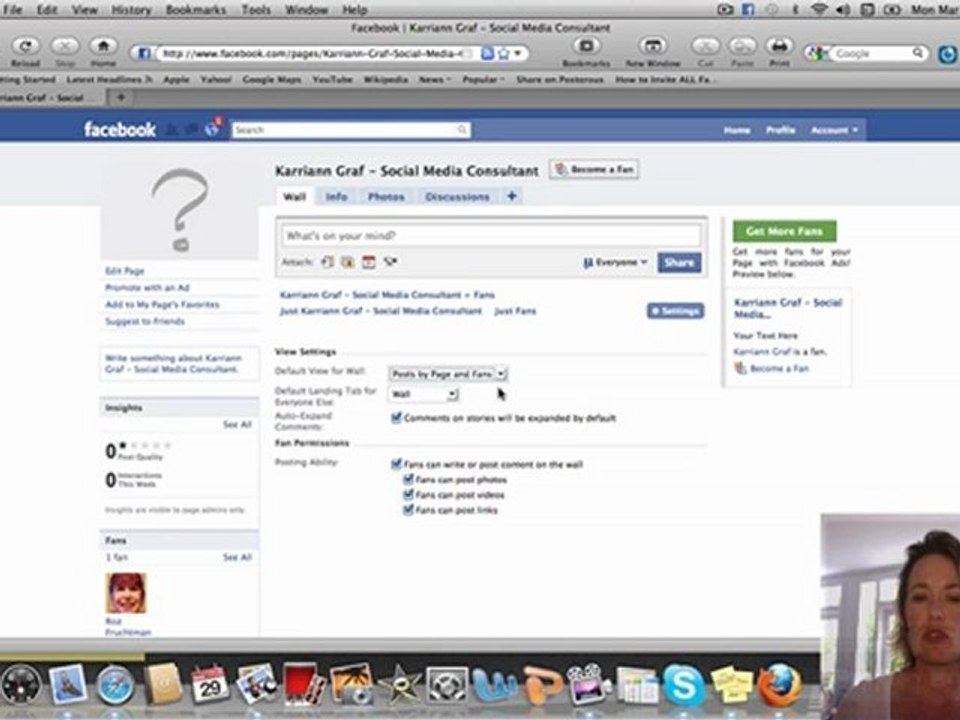The height and width of the screenshot is (720, 960).
Task: Open Photo Booth in the dock
Action: click(x=303, y=684)
